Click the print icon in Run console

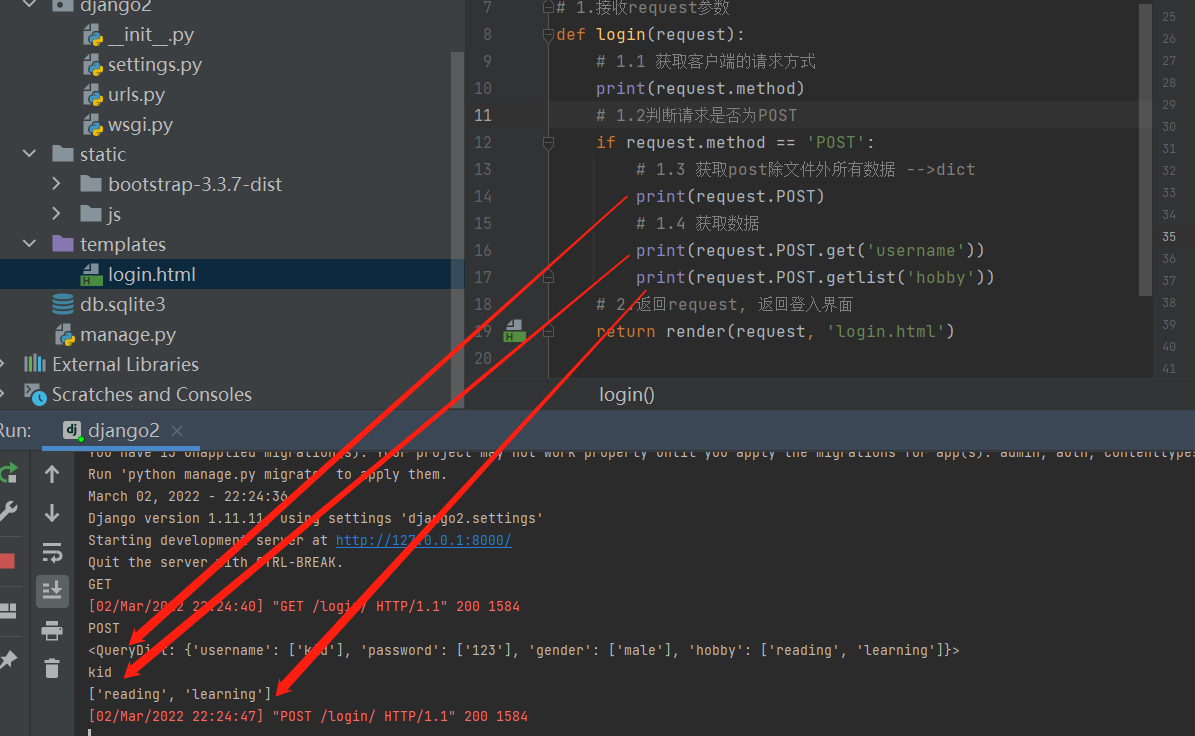[52, 630]
